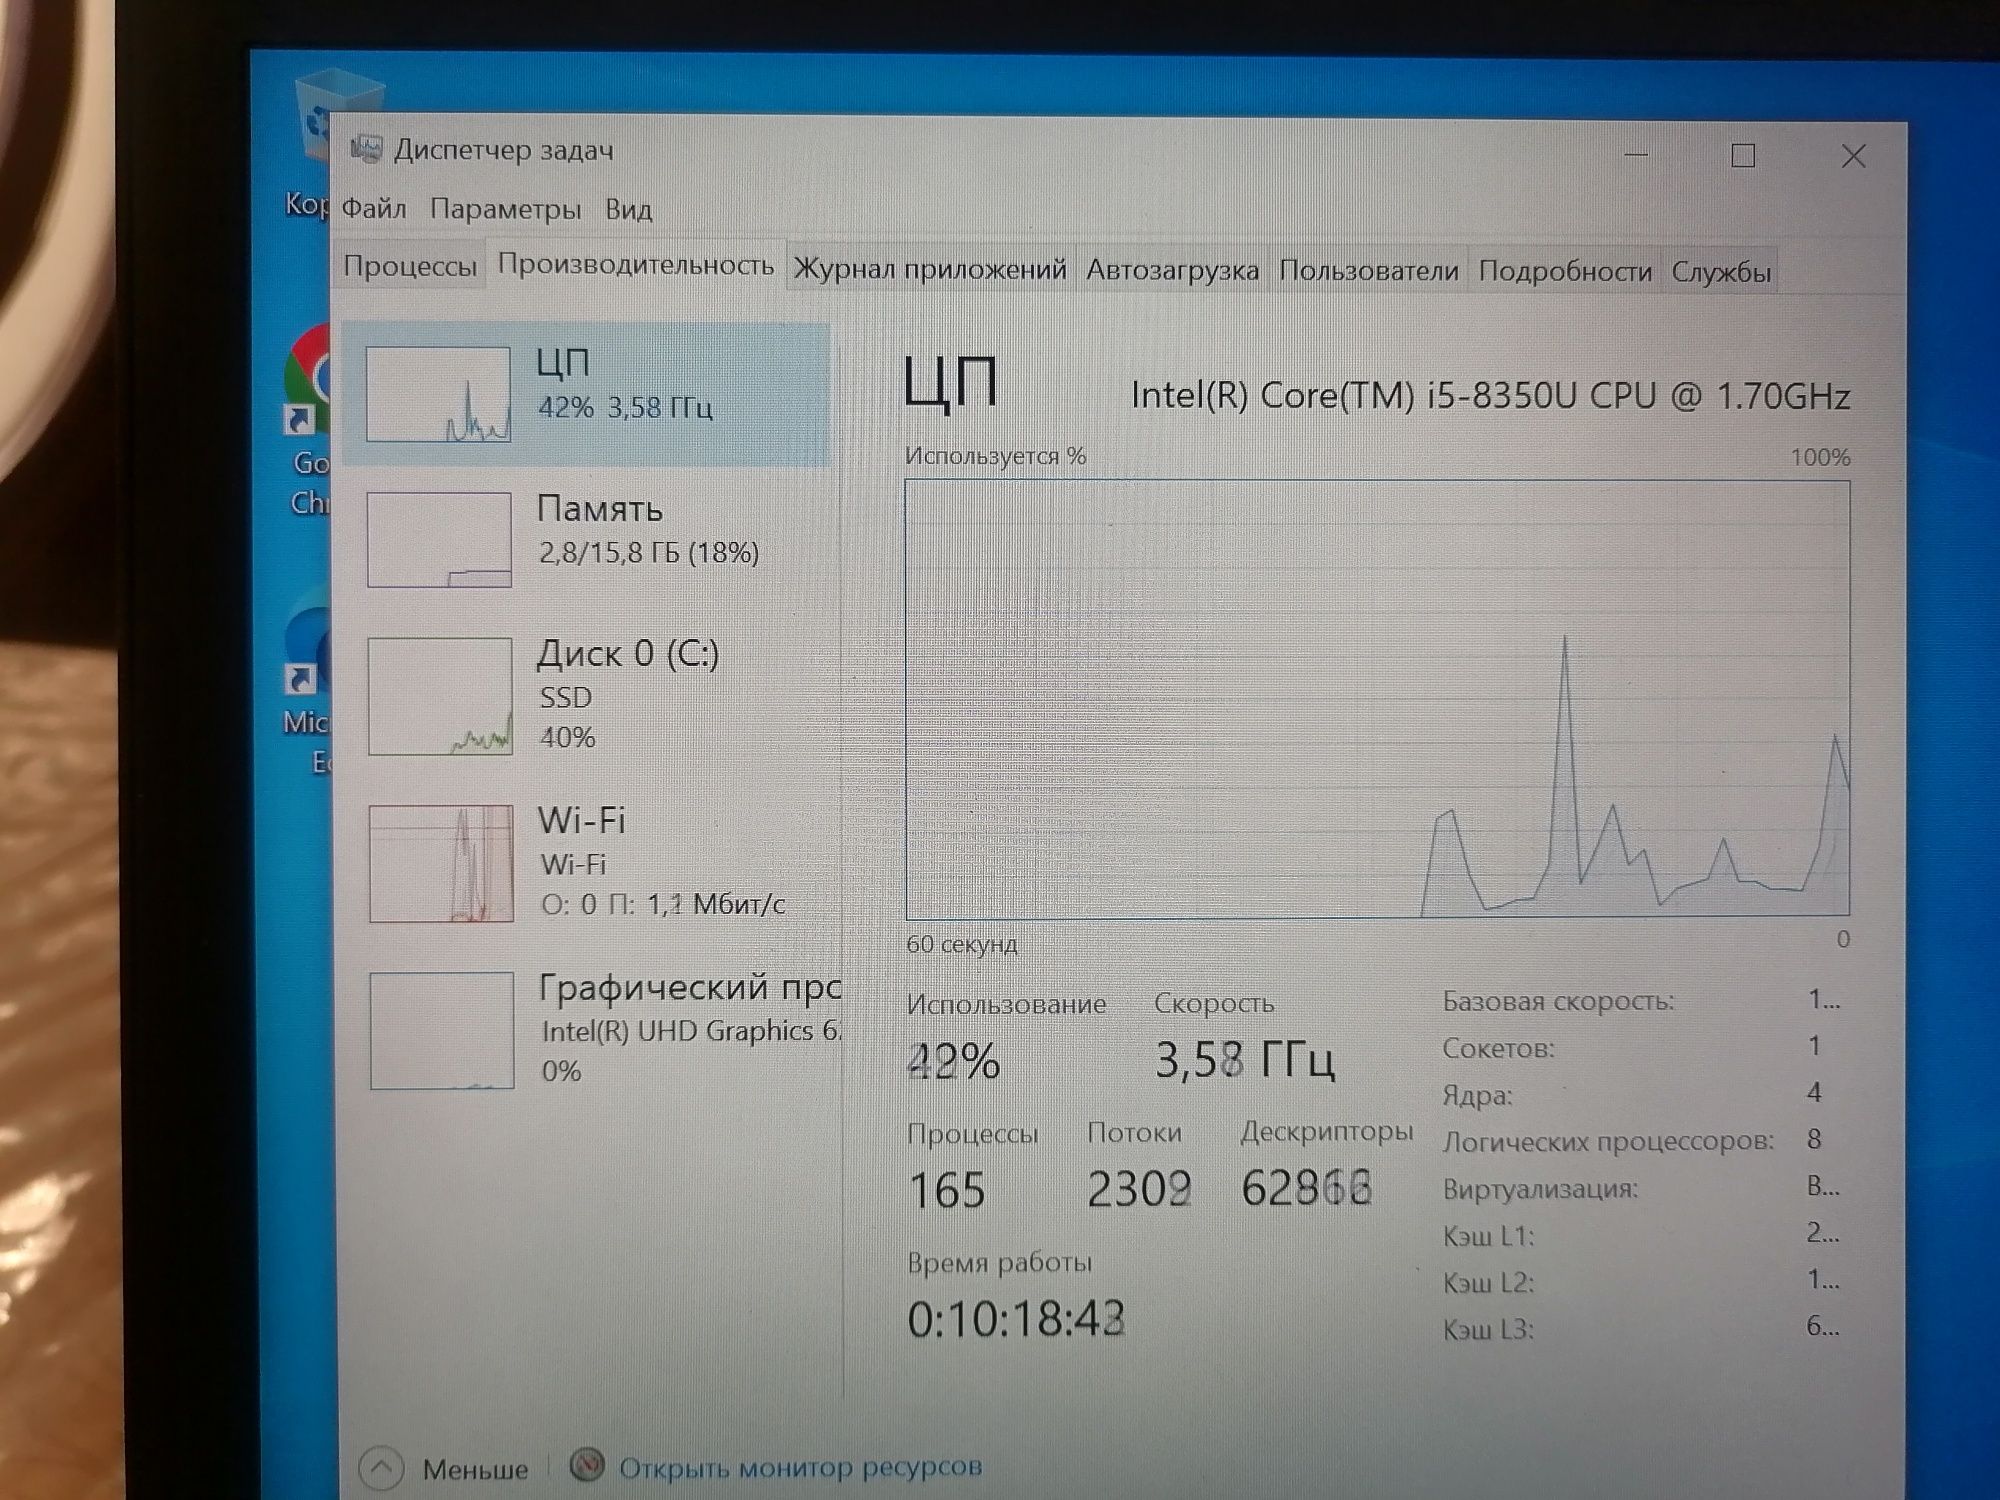Click the Используется % graph label
2000x1500 pixels.
tap(995, 456)
